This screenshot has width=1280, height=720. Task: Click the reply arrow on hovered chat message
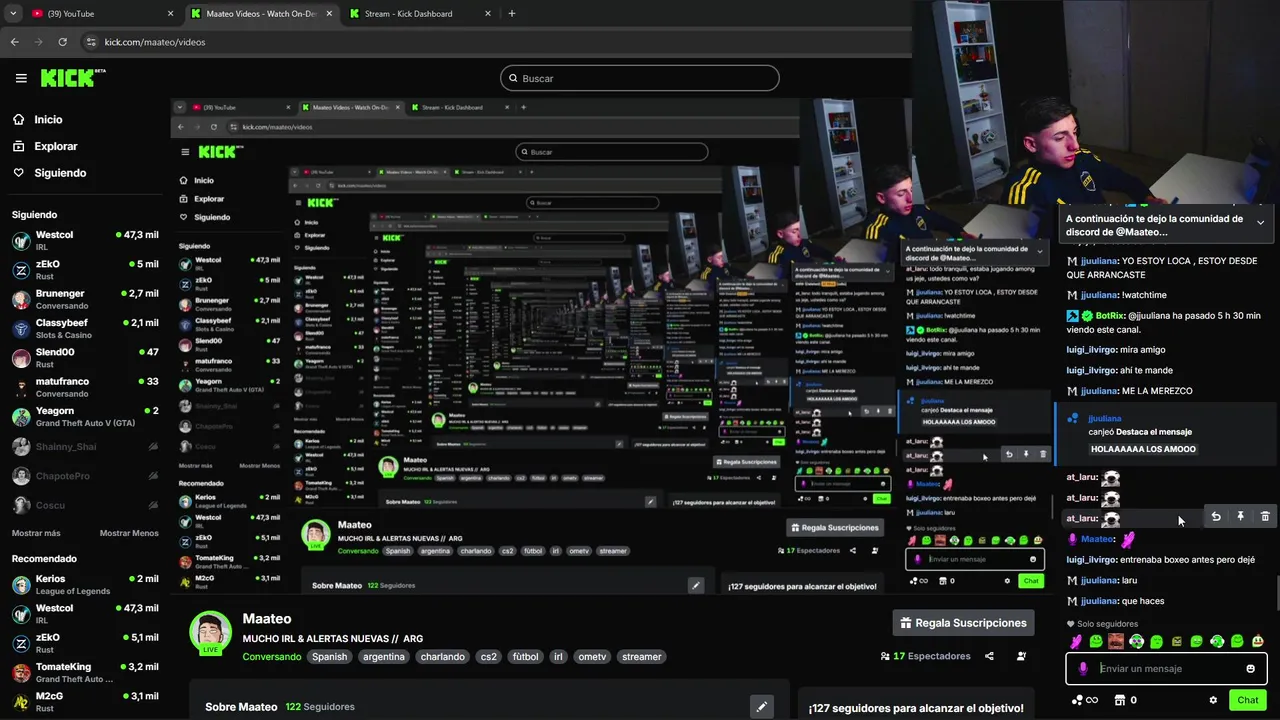pyautogui.click(x=1216, y=517)
